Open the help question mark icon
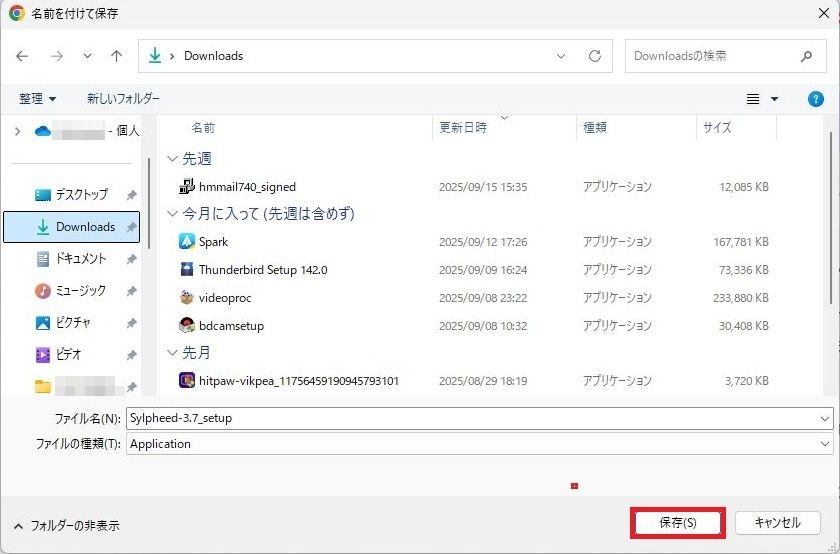 point(815,99)
